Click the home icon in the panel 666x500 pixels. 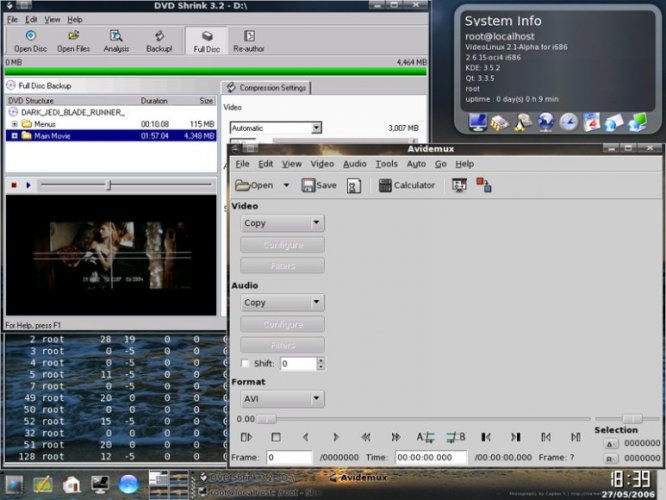71,484
